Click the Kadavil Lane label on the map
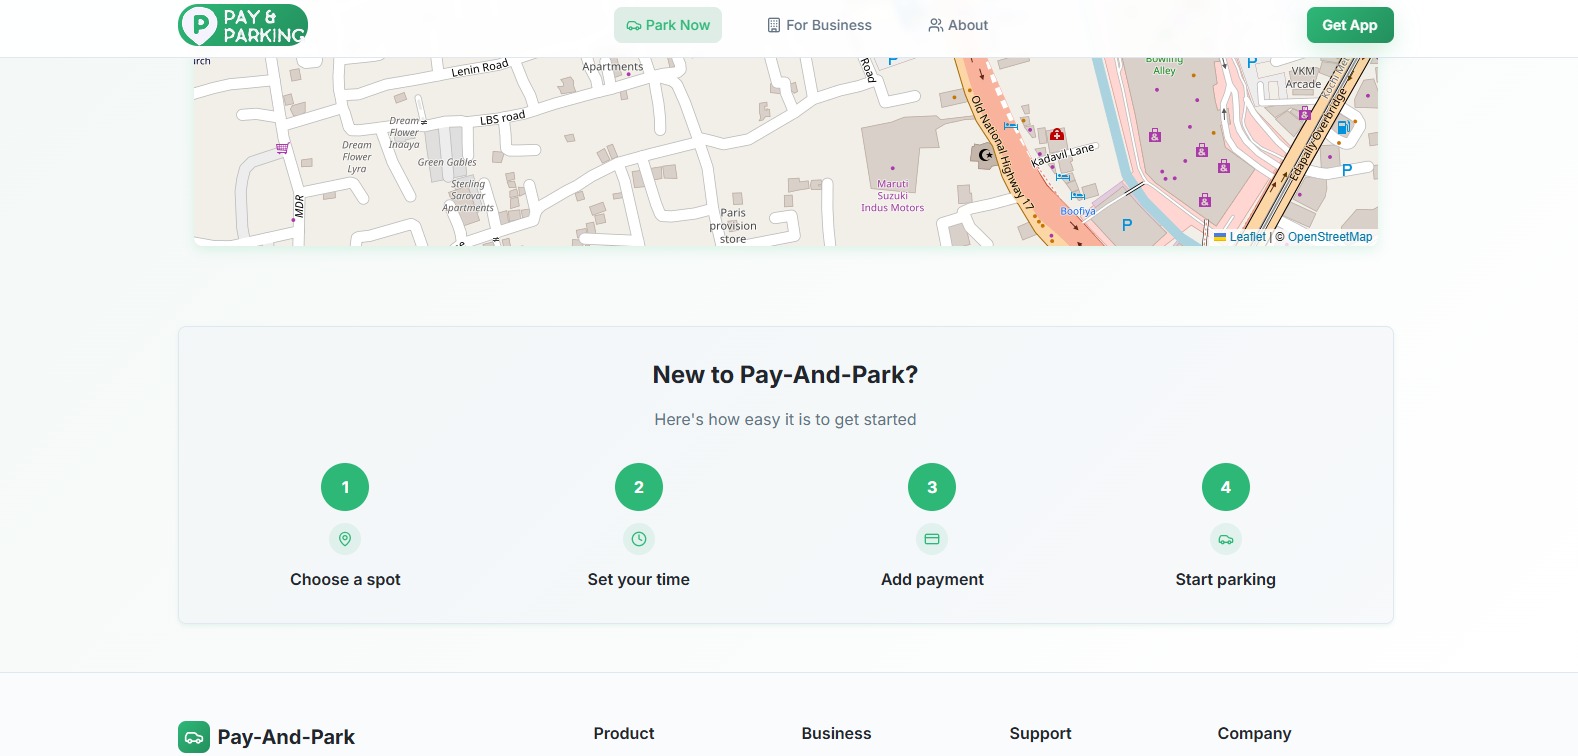The width and height of the screenshot is (1578, 756). (1063, 155)
